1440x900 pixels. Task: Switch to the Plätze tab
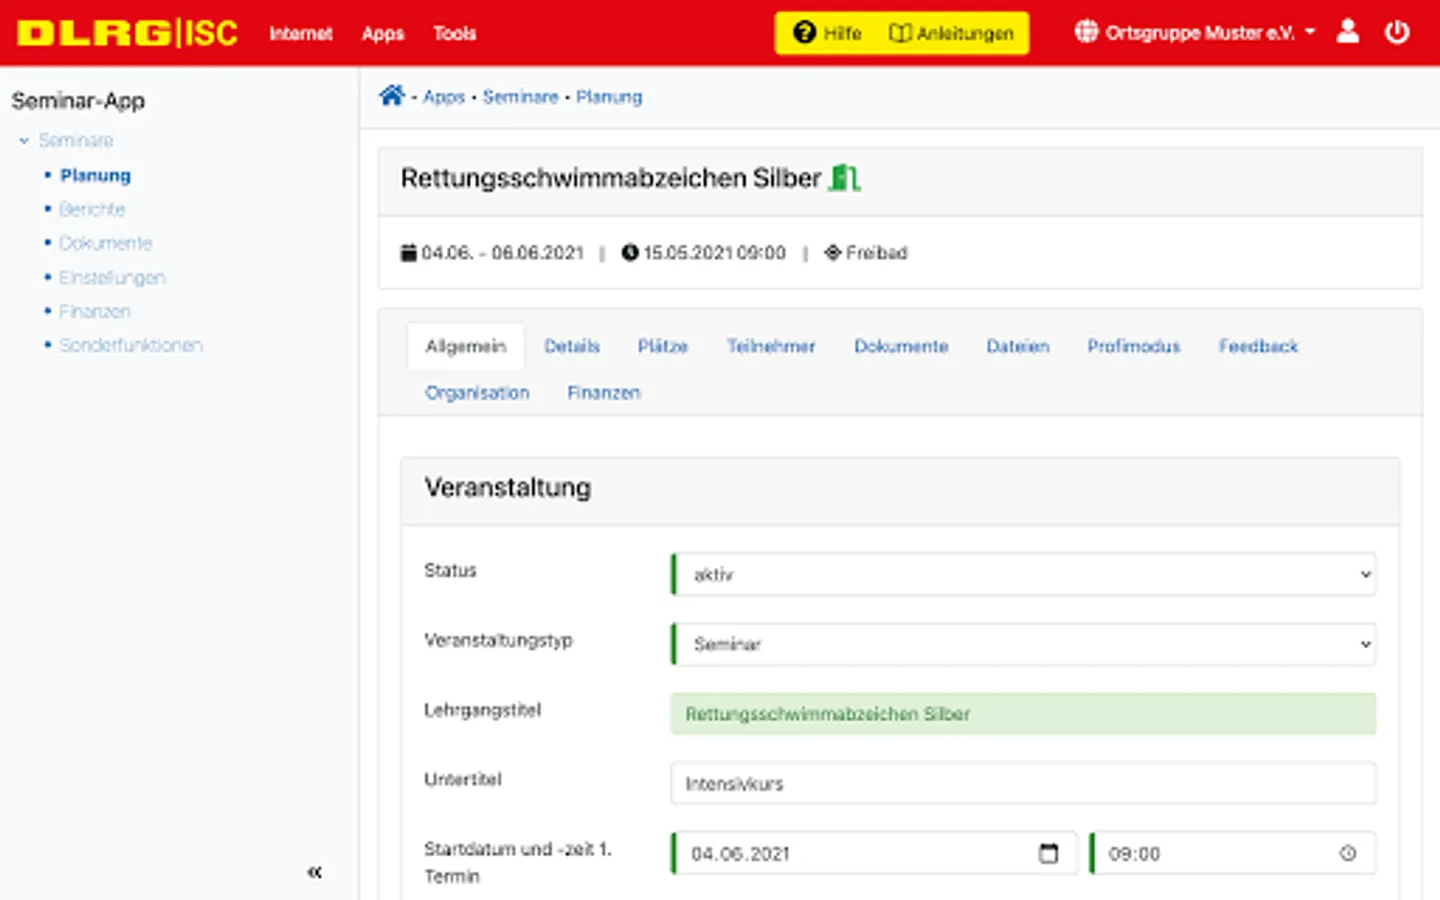pos(663,346)
